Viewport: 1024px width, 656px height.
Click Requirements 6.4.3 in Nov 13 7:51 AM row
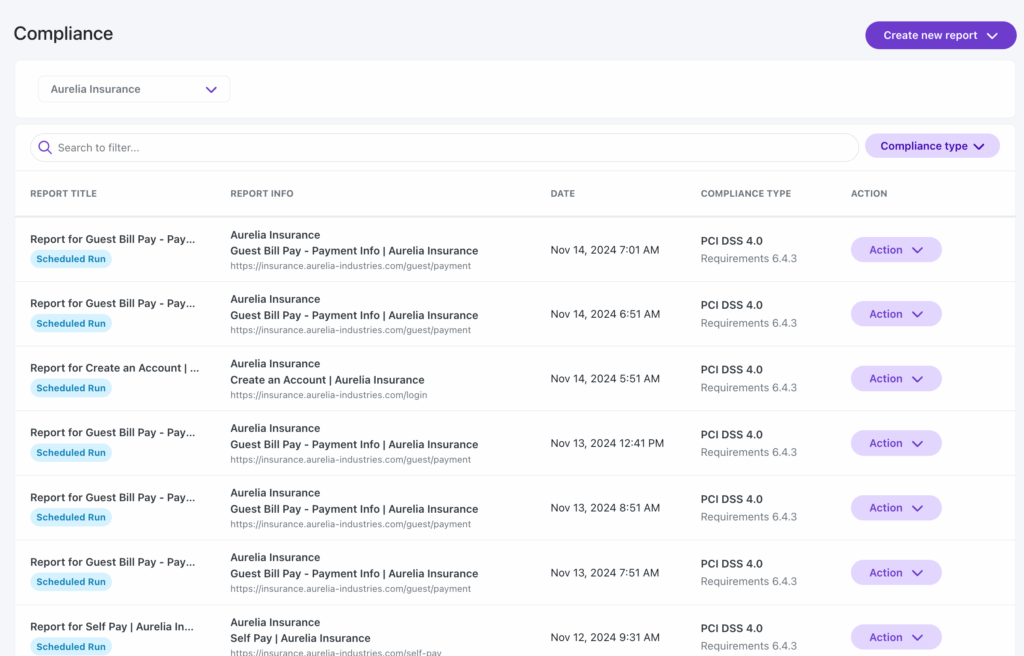[x=748, y=582]
